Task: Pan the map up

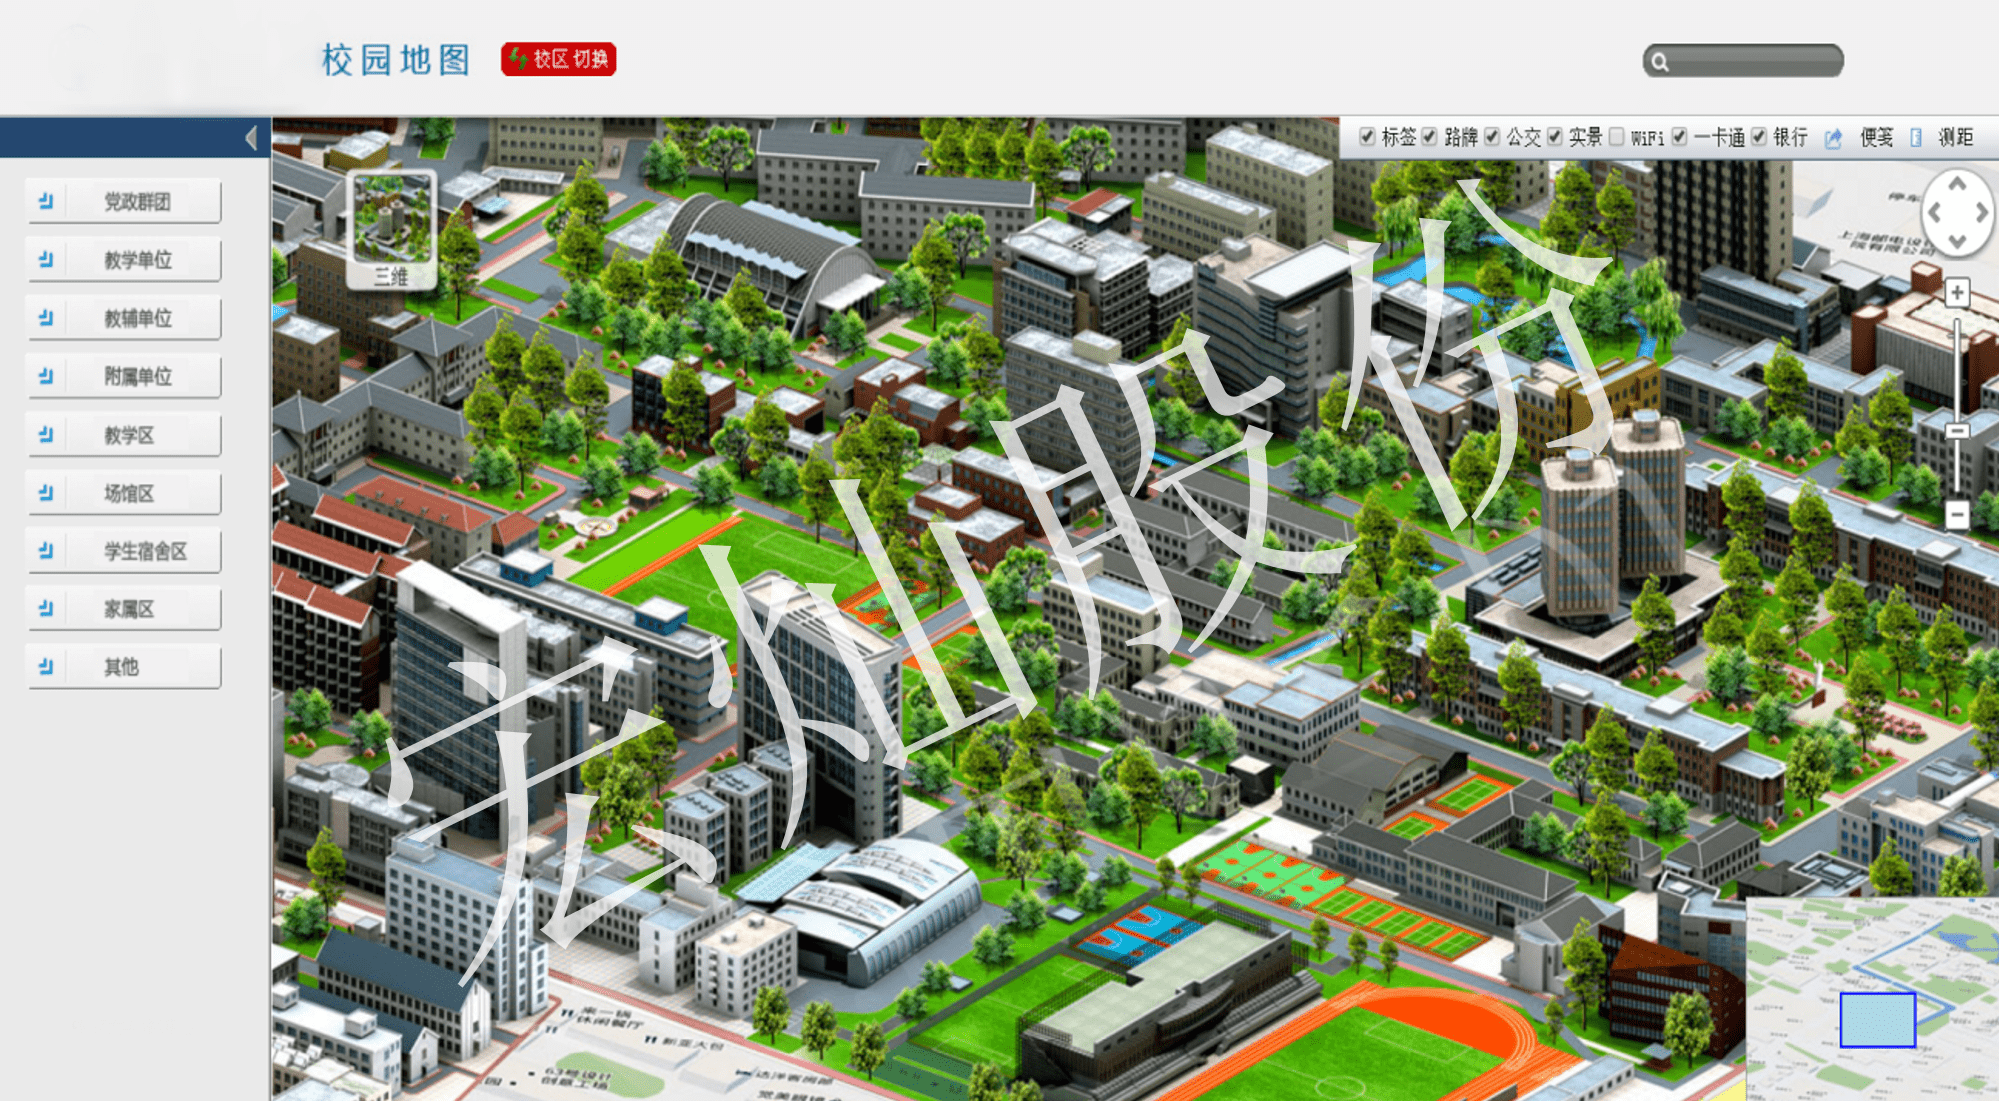Action: click(x=1957, y=183)
